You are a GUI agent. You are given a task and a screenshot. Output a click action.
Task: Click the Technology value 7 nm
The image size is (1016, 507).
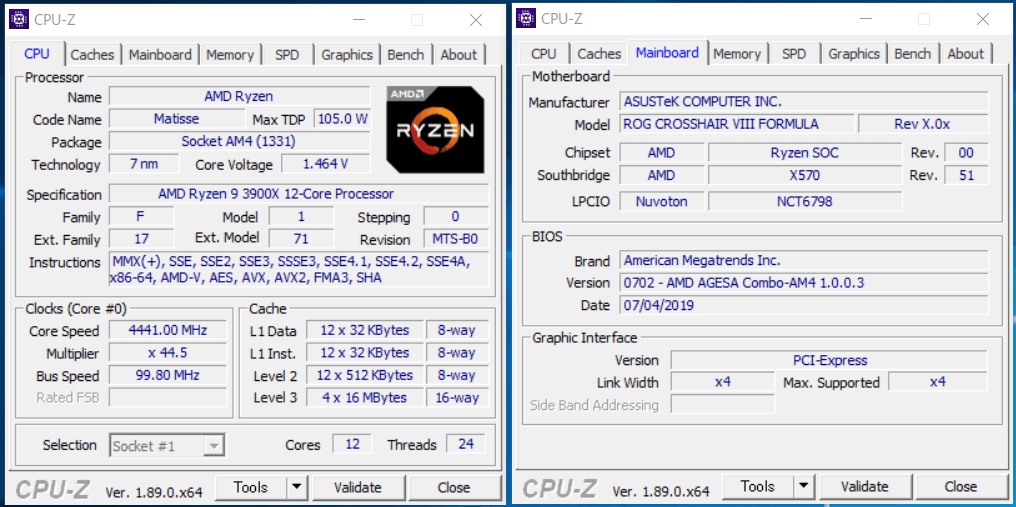point(144,163)
